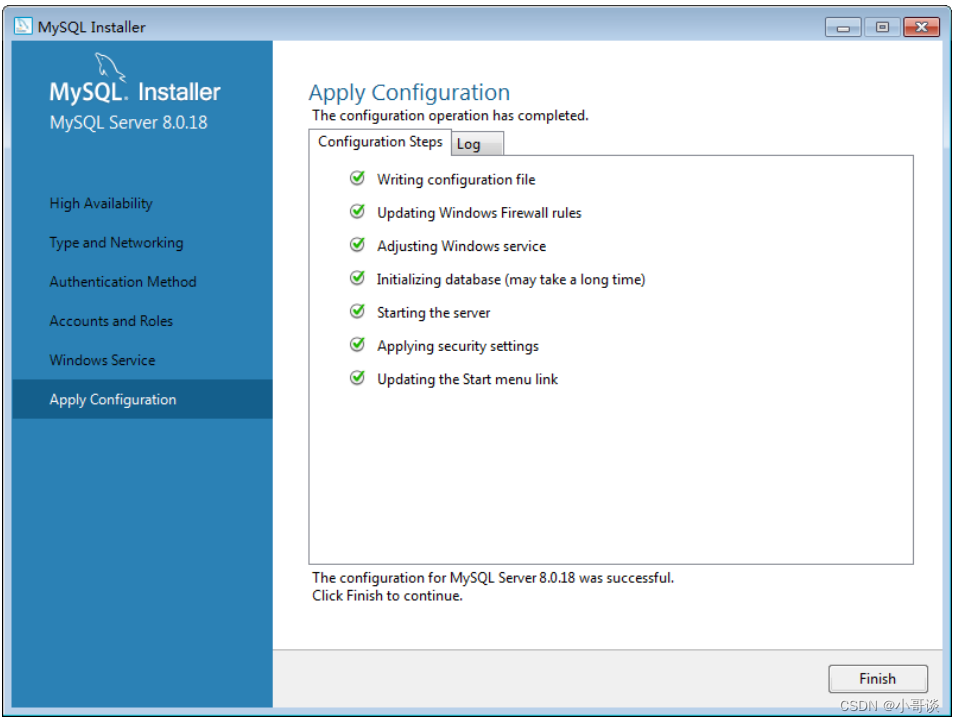The width and height of the screenshot is (955, 723).
Task: Select Windows Service sidebar step
Action: point(102,360)
